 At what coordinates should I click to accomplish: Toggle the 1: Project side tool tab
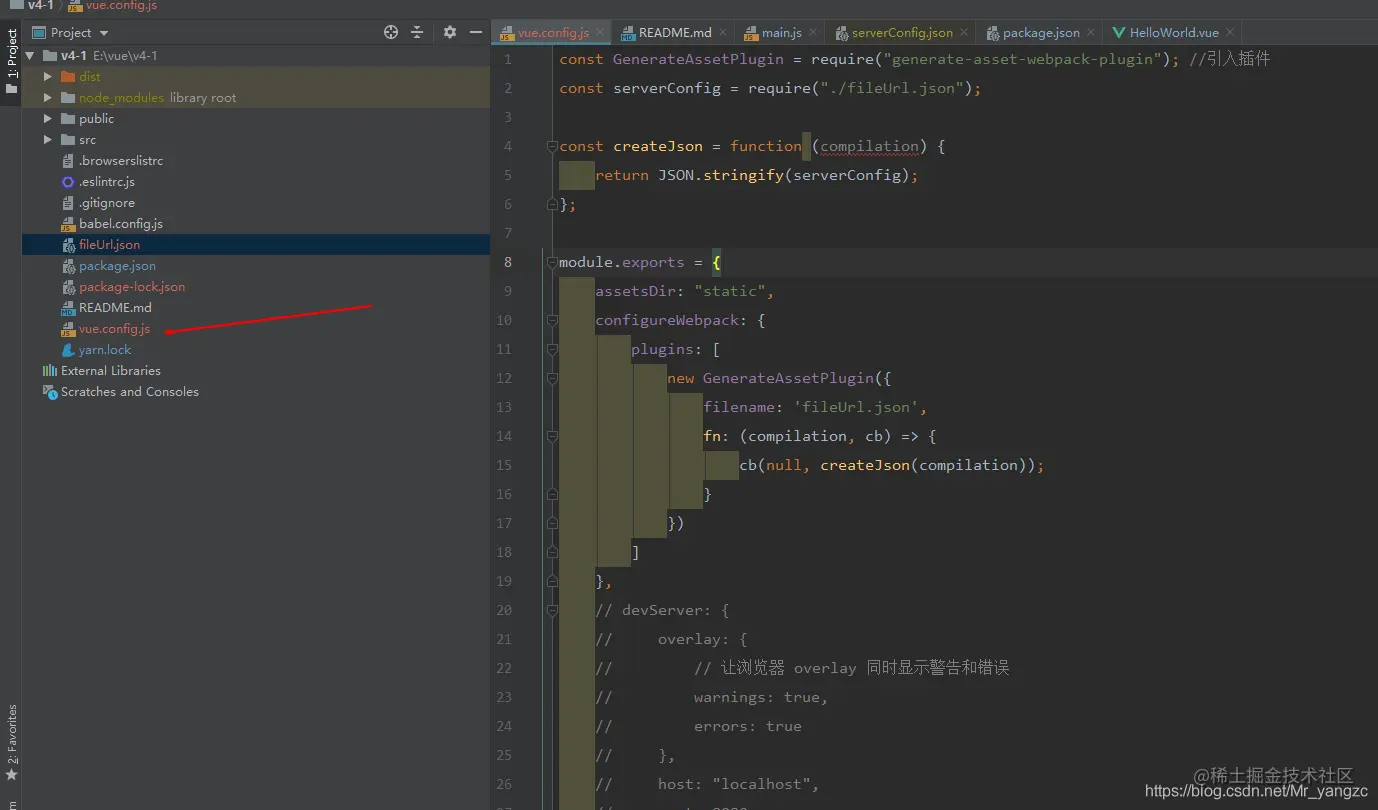click(11, 62)
